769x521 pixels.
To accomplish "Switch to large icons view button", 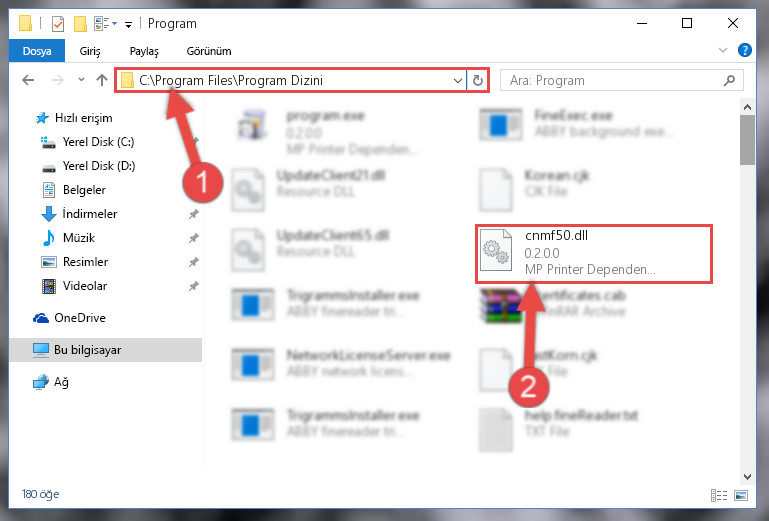I will [x=741, y=495].
